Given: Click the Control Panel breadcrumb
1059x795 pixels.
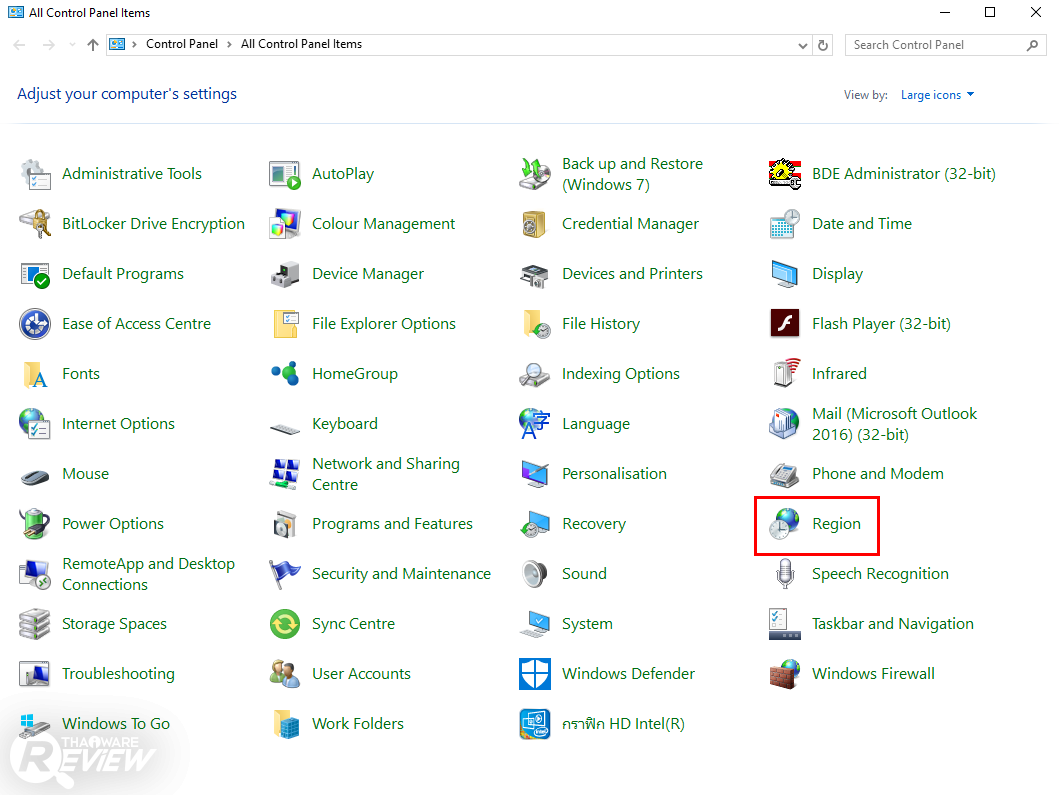Looking at the screenshot, I should coord(181,44).
